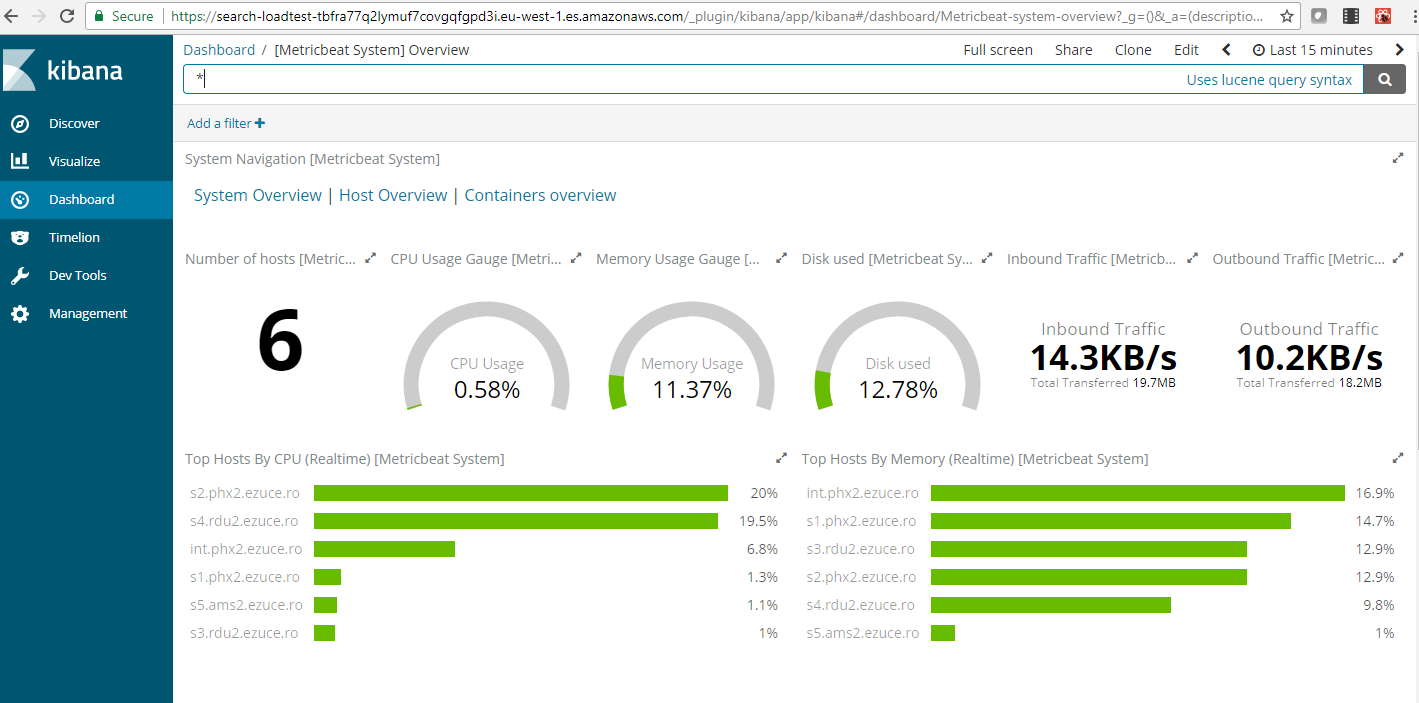Open Dev Tools via its wrench icon

(x=20, y=275)
